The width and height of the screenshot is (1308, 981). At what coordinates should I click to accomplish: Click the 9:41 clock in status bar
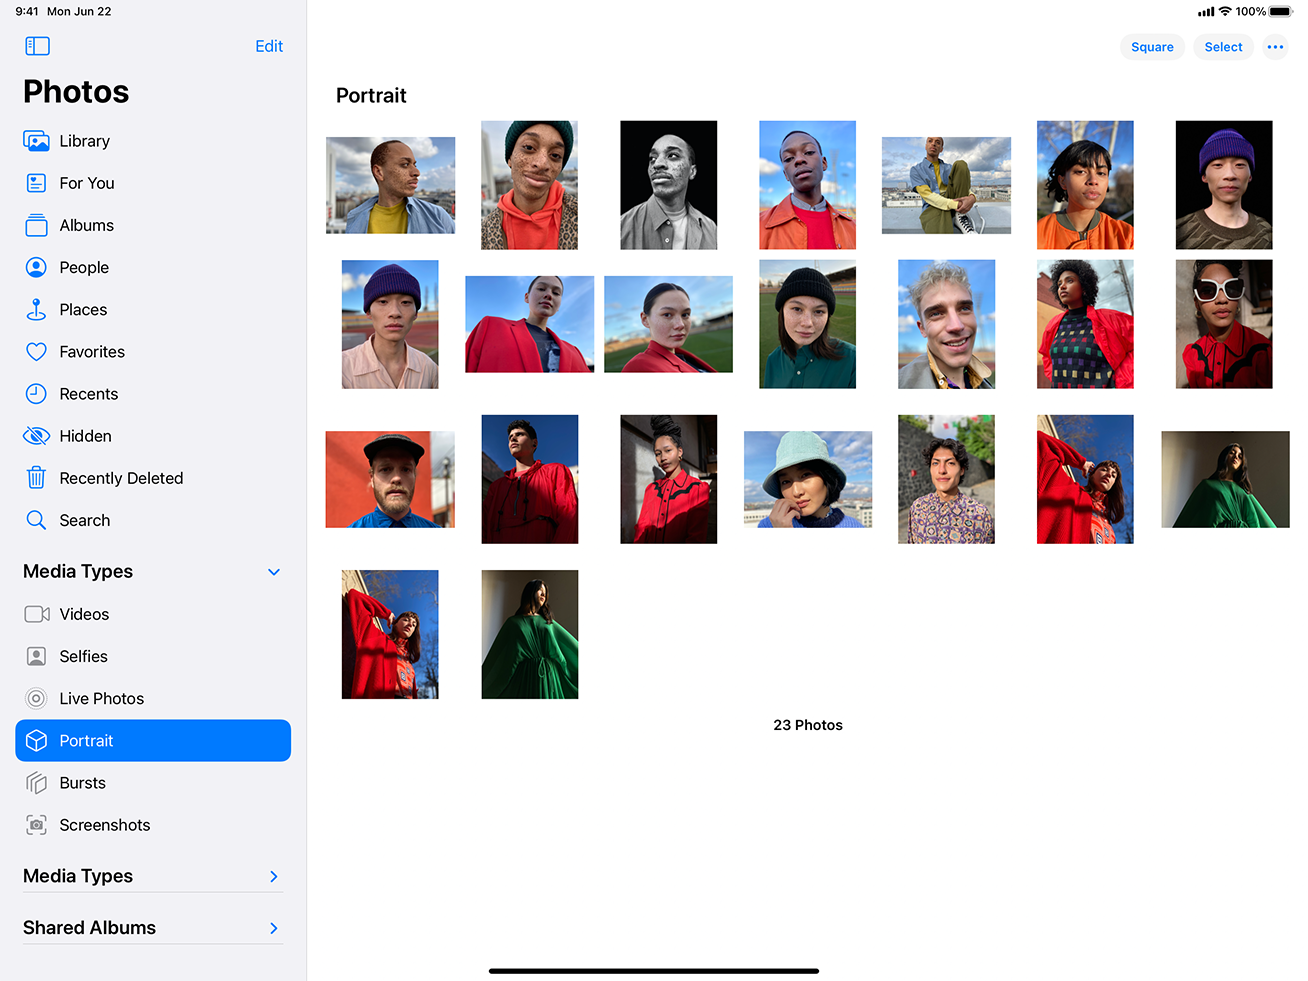pos(27,12)
